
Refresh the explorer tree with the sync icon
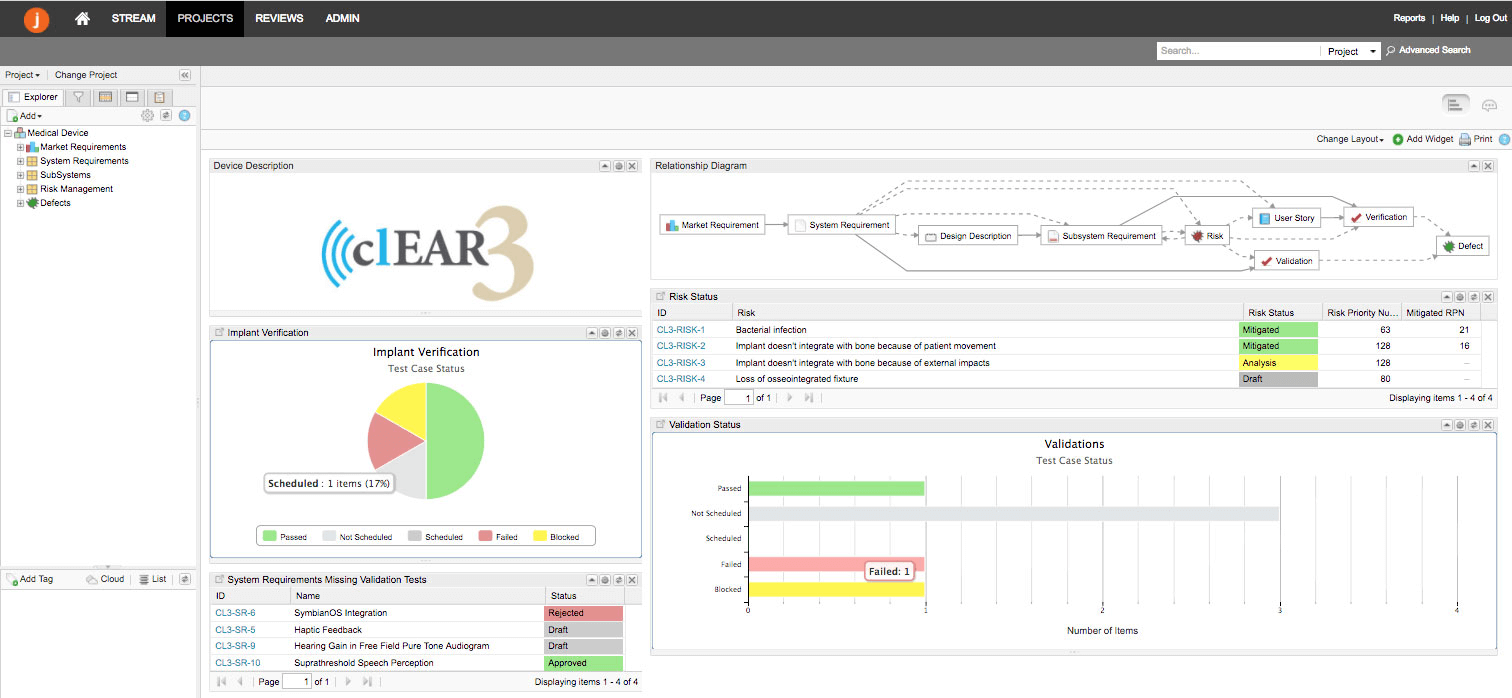(166, 116)
